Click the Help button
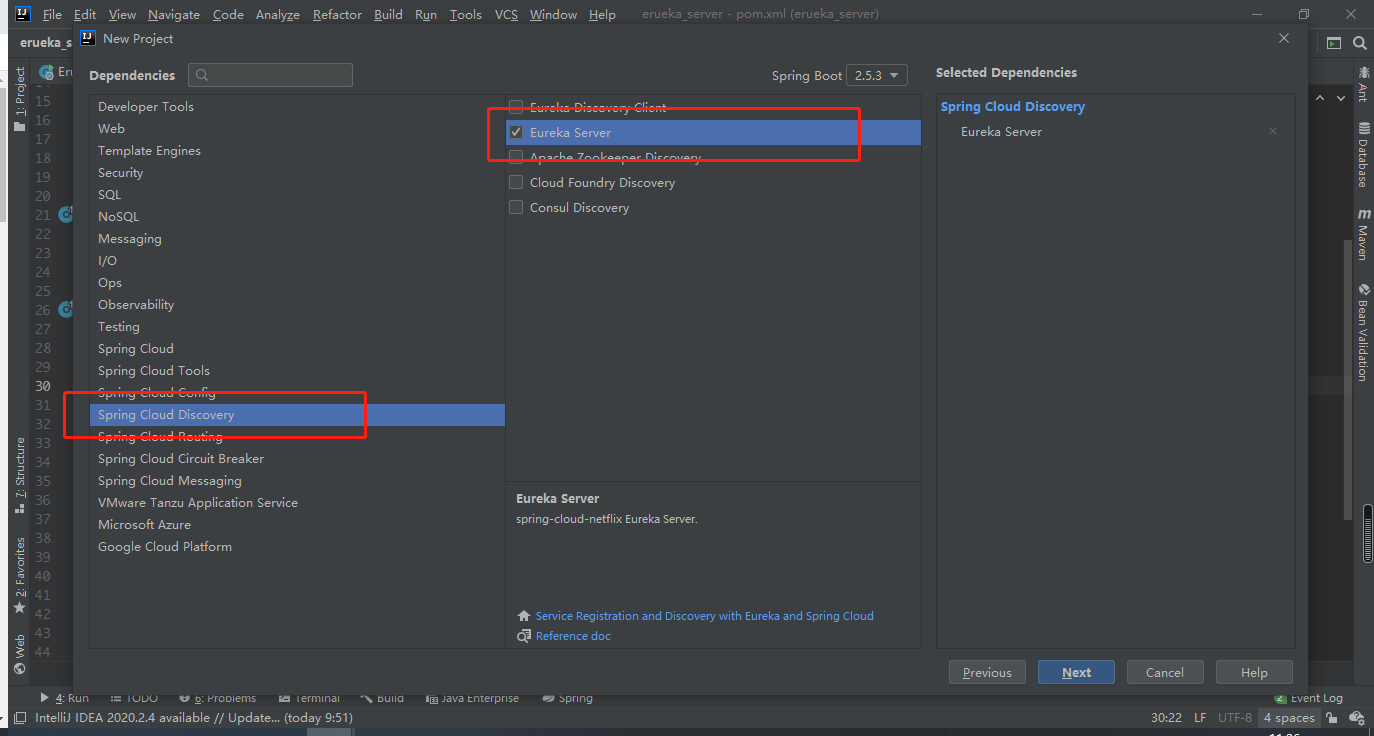Image resolution: width=1374 pixels, height=736 pixels. (1254, 672)
